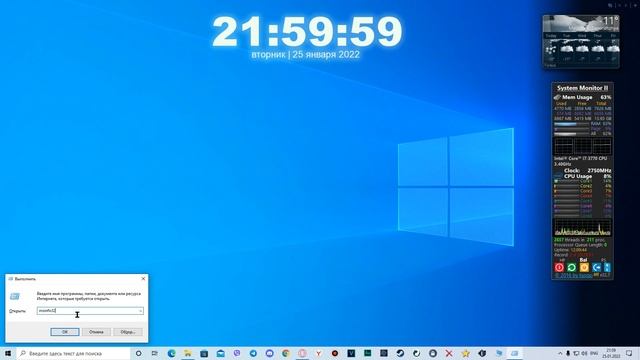Click the CPU usage history graph
Screen dimensions: 640x360
pyautogui.click(x=582, y=227)
